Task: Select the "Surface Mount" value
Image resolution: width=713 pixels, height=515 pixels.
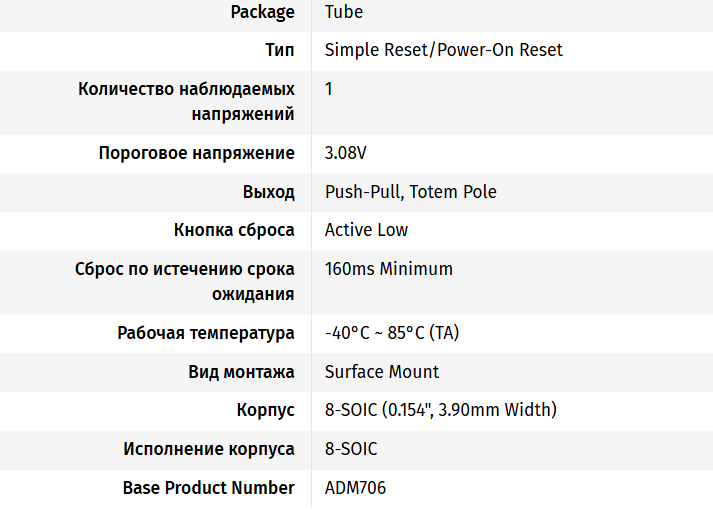Action: (381, 372)
